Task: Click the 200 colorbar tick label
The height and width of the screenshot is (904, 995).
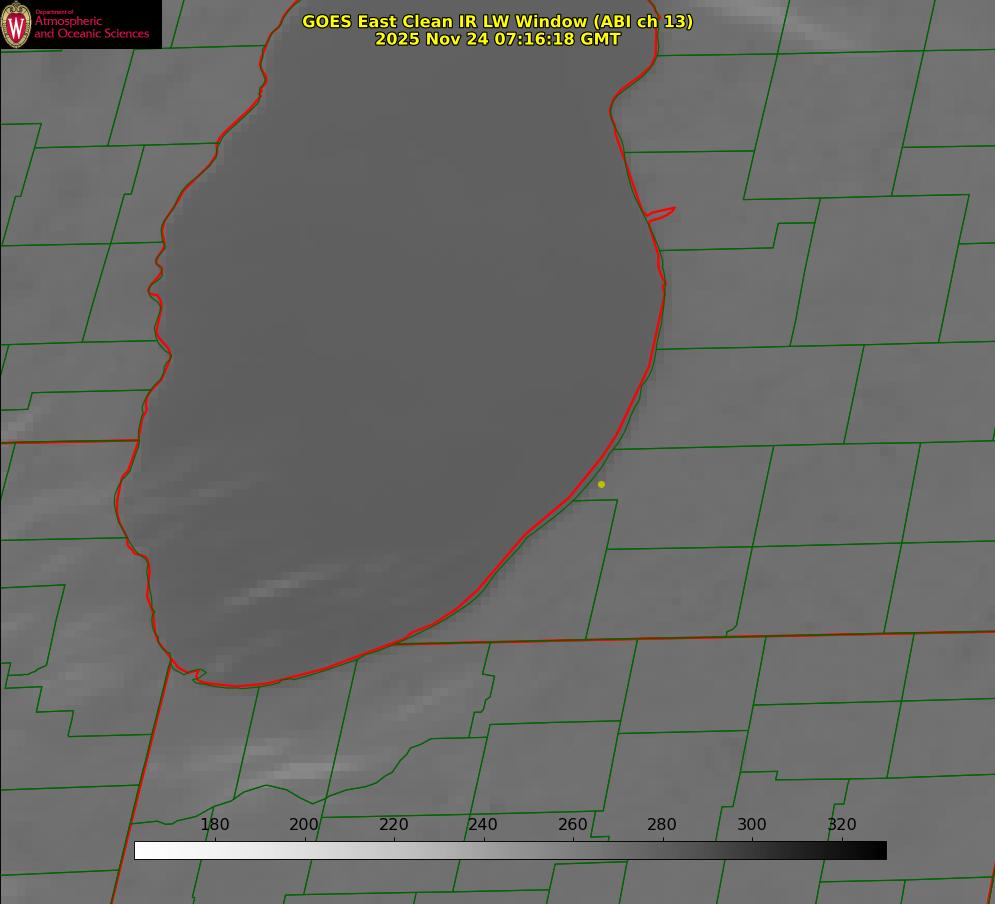Action: coord(304,825)
